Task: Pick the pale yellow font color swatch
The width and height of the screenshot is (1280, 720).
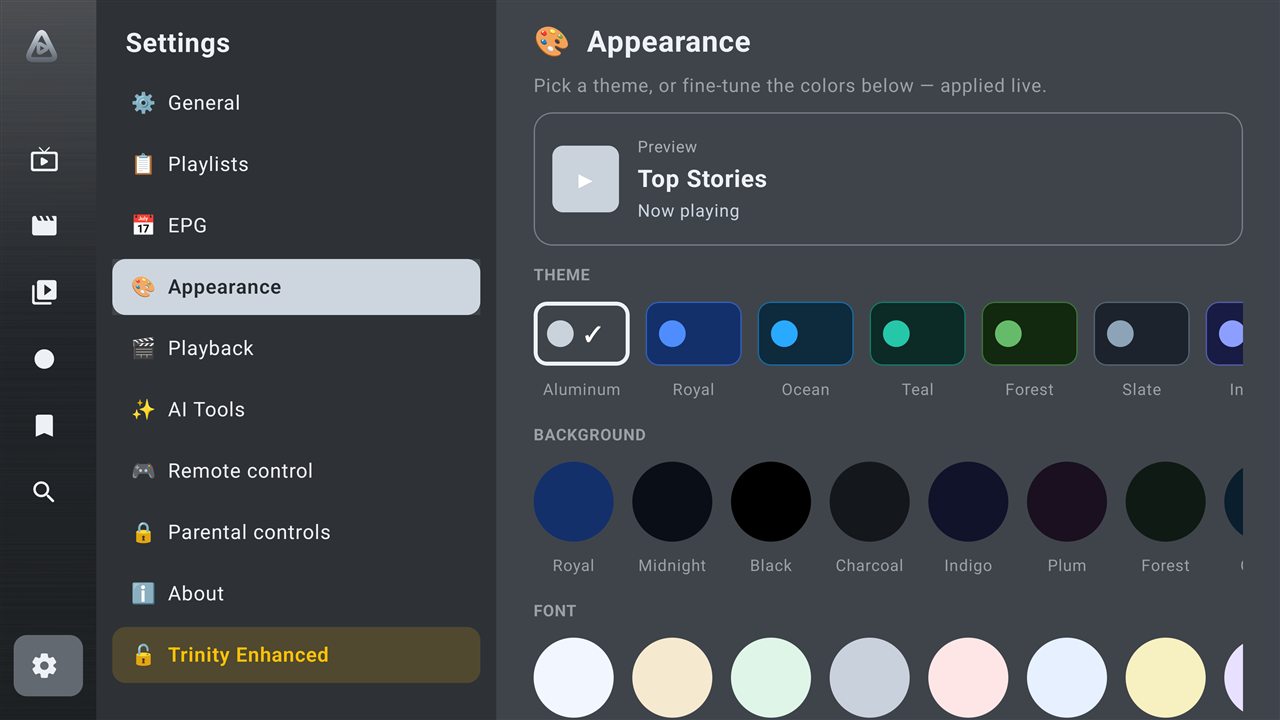Action: (x=1165, y=678)
